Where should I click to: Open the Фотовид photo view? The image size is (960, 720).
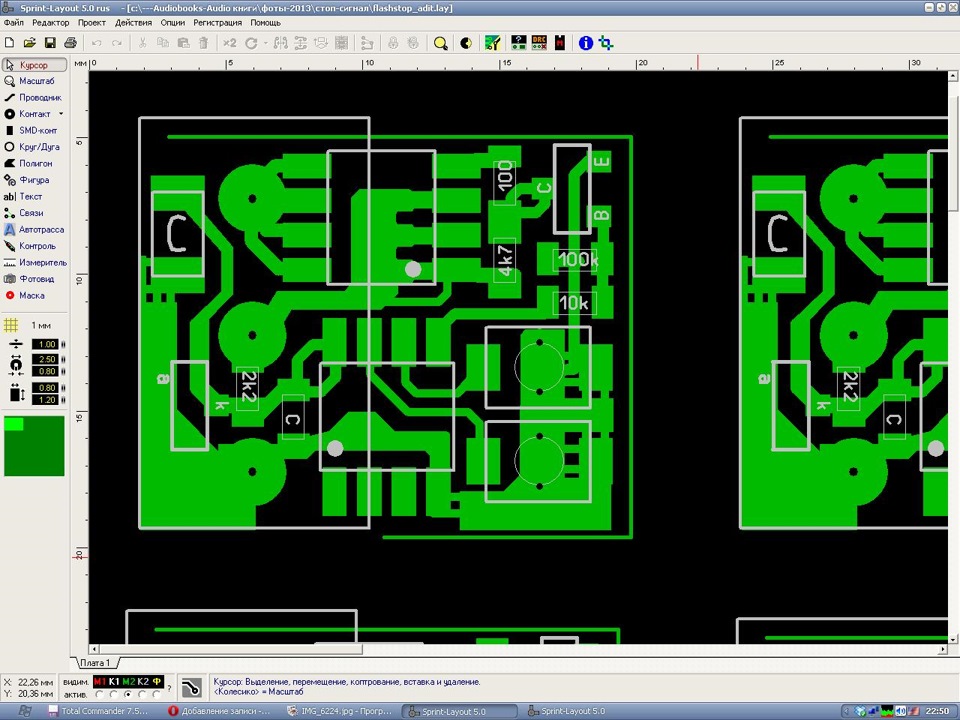tap(34, 279)
